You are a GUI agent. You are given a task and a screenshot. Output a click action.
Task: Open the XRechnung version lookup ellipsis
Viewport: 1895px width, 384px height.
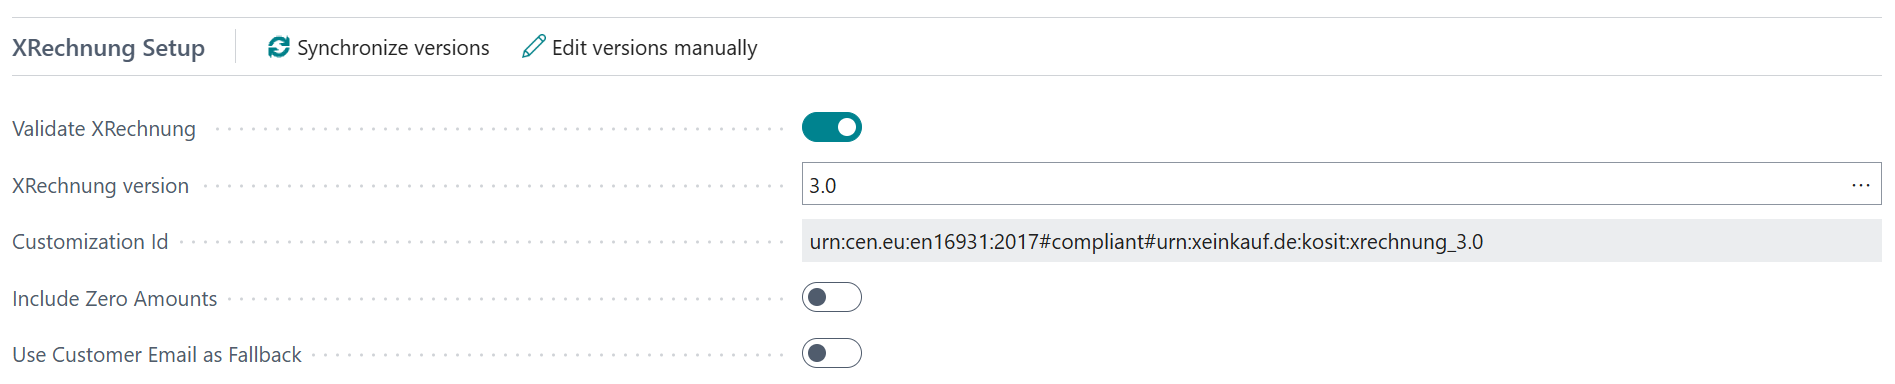(1860, 185)
